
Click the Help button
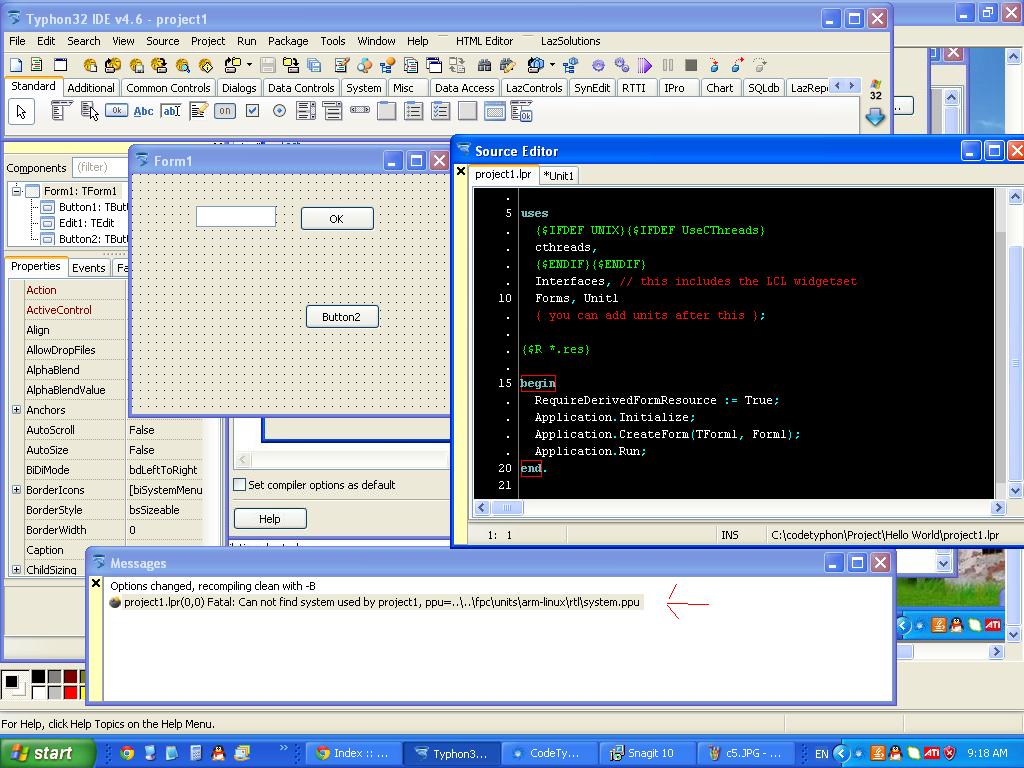coord(270,519)
